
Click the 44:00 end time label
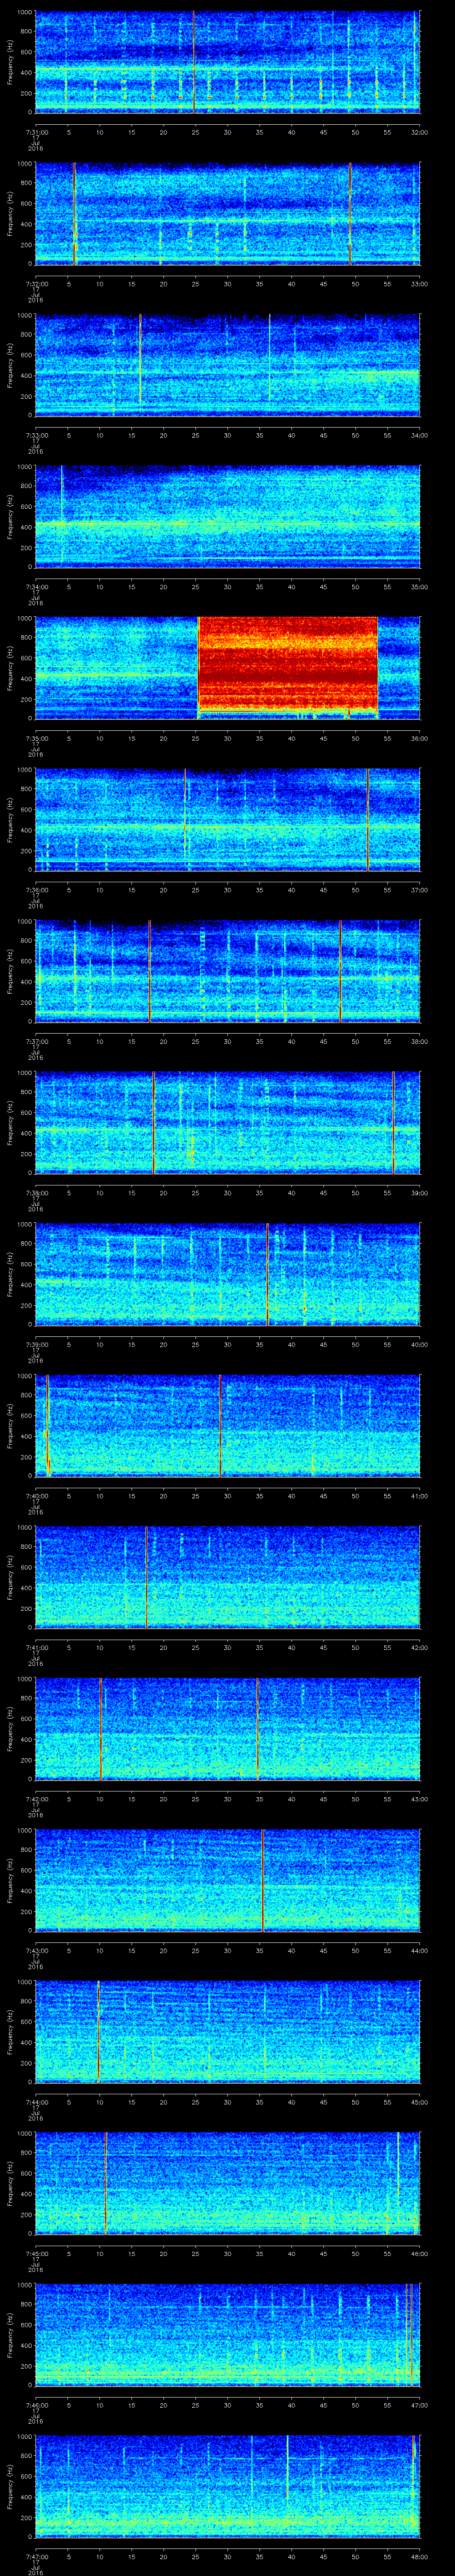[419, 1950]
